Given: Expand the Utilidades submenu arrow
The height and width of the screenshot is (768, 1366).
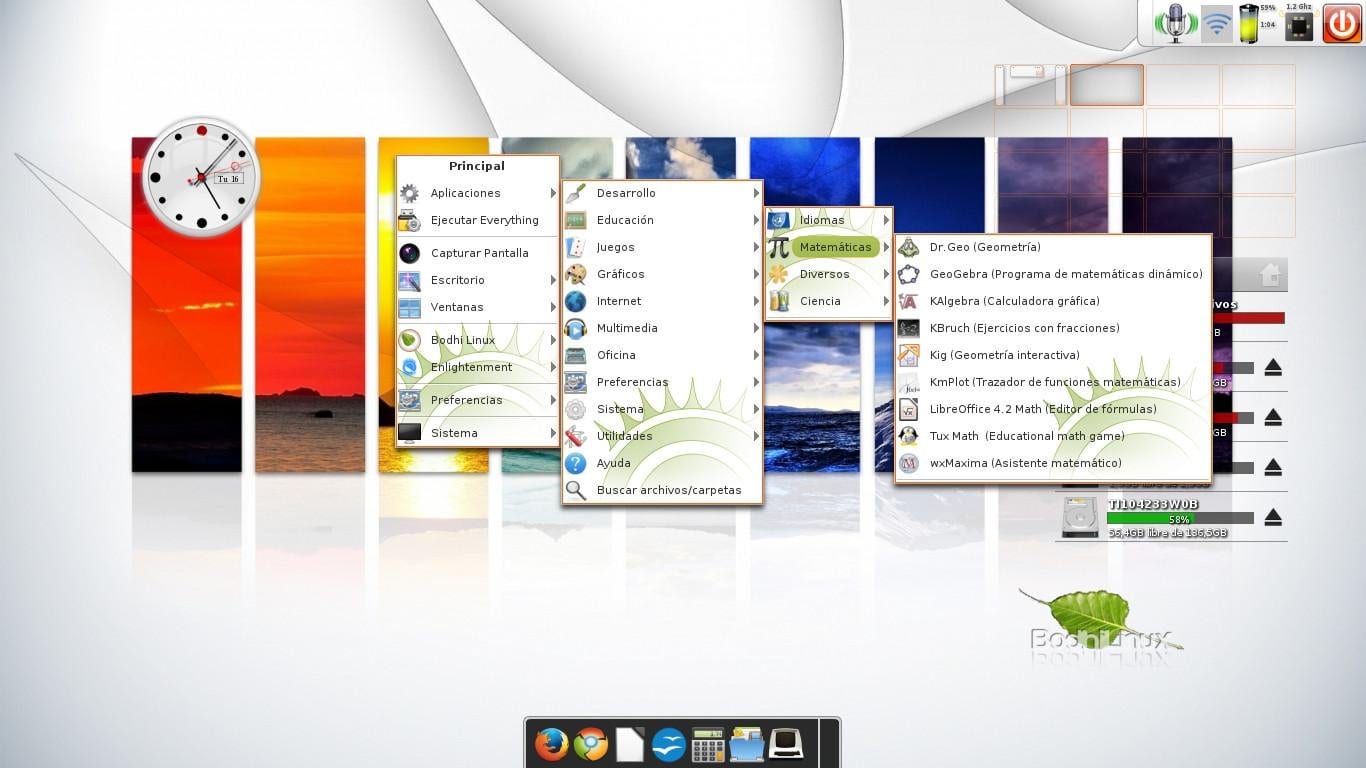Looking at the screenshot, I should click(x=756, y=436).
